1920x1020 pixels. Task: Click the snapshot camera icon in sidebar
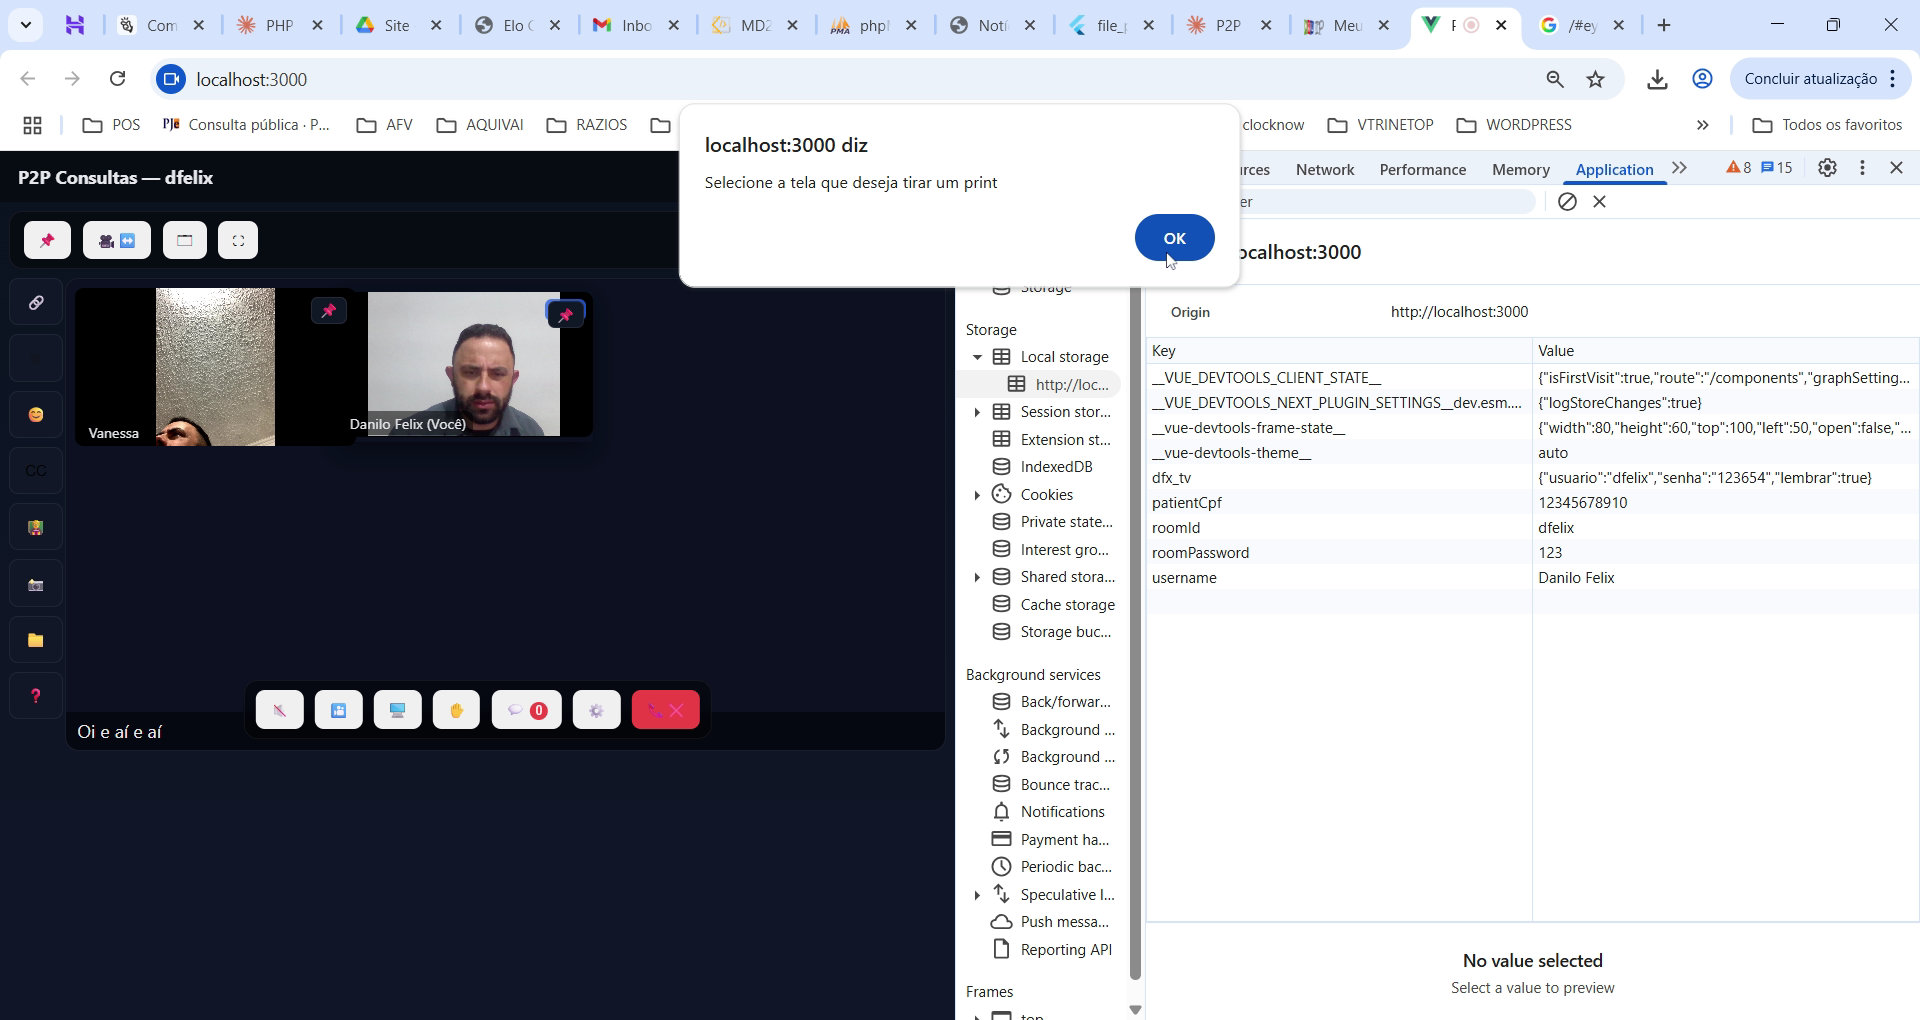(36, 585)
